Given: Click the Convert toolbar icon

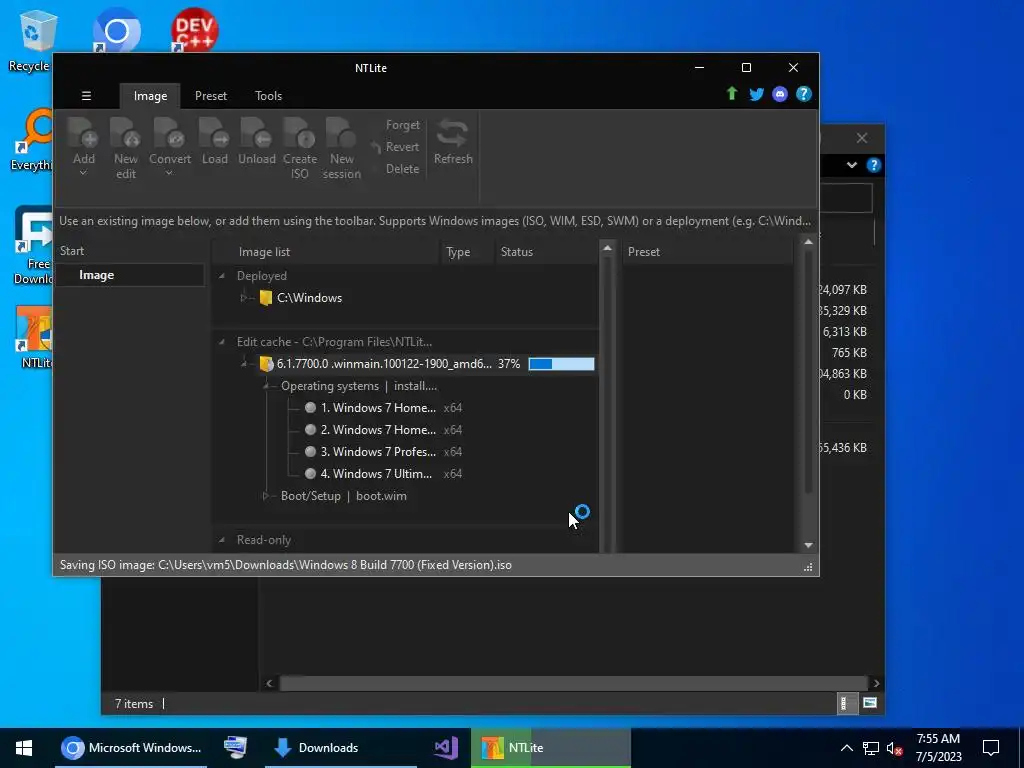Looking at the screenshot, I should coord(169,133).
